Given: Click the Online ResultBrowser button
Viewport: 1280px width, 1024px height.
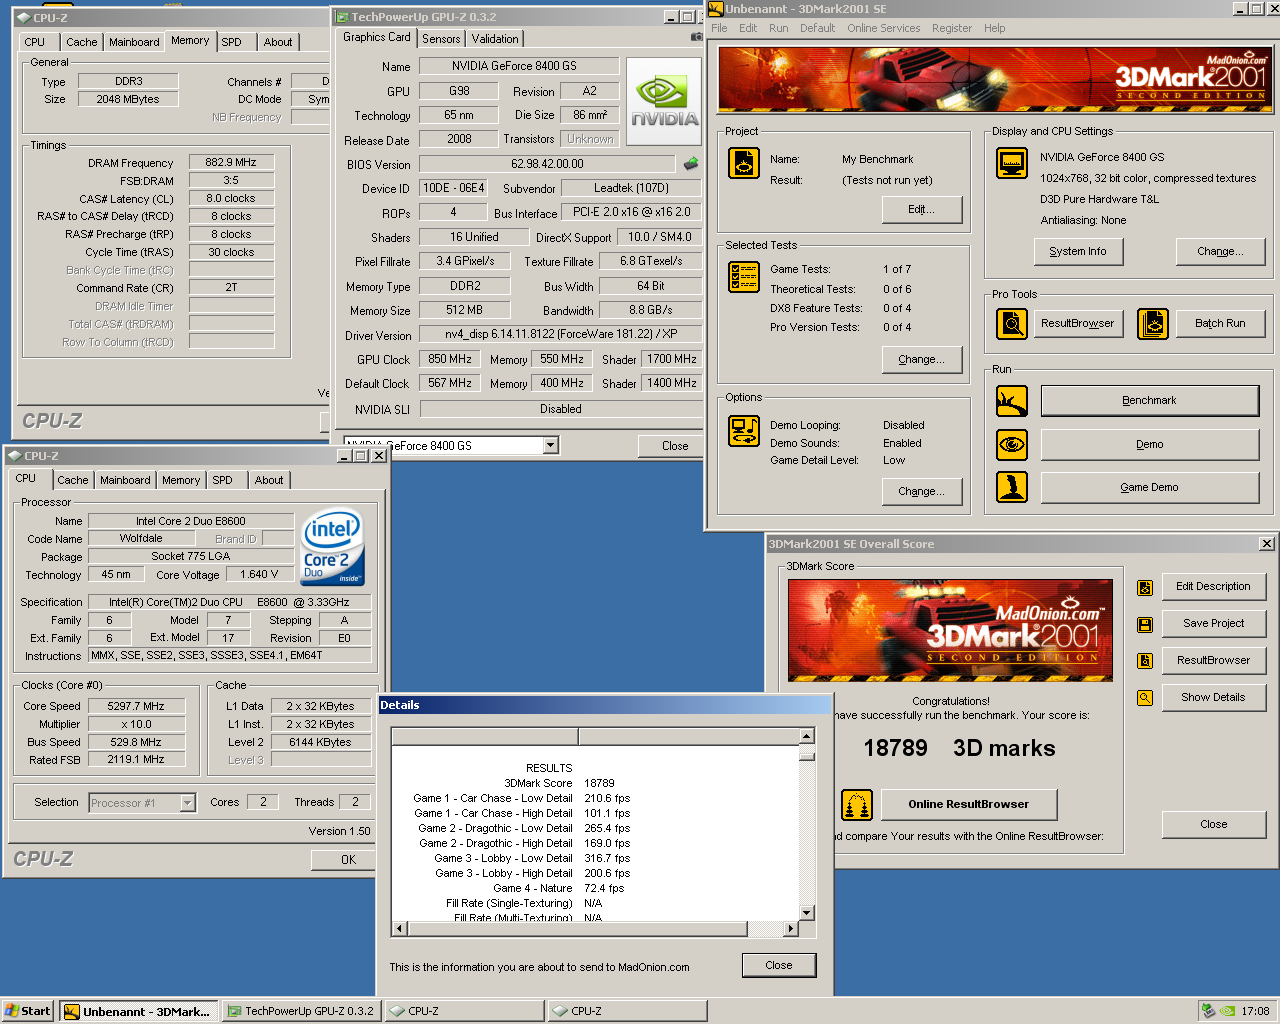Looking at the screenshot, I should point(968,804).
